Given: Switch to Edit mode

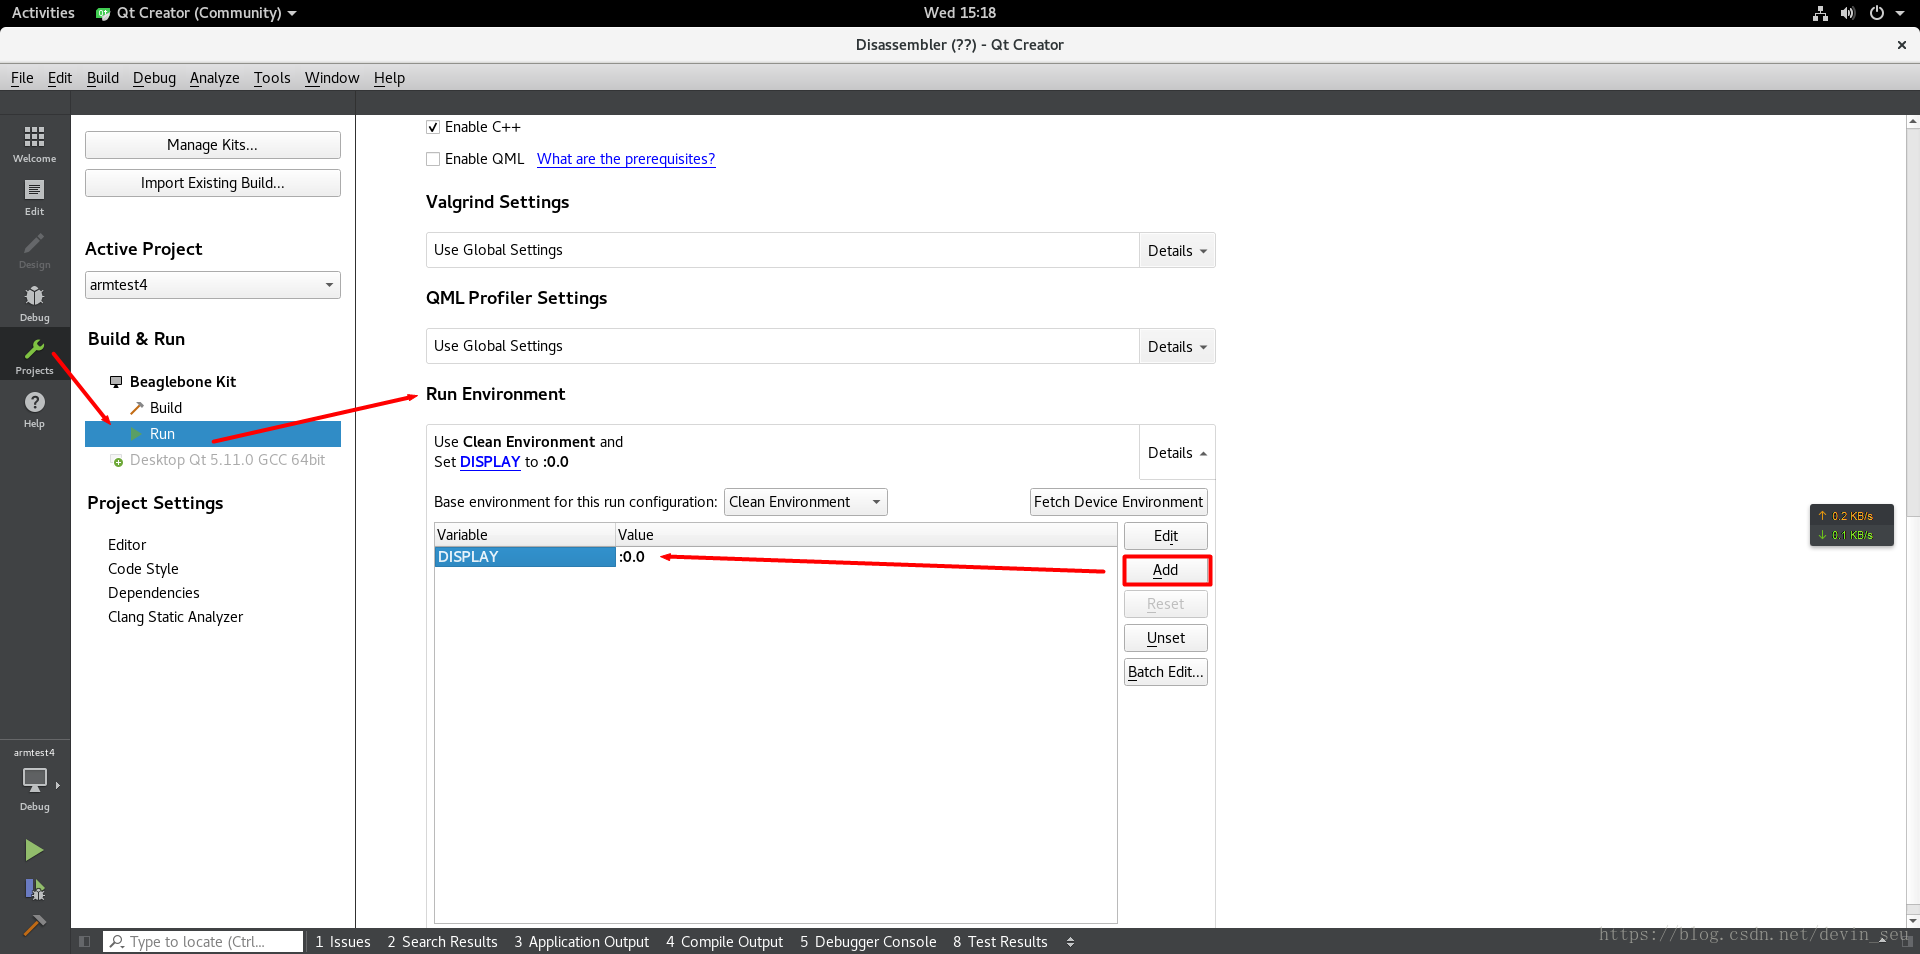Looking at the screenshot, I should (34, 197).
